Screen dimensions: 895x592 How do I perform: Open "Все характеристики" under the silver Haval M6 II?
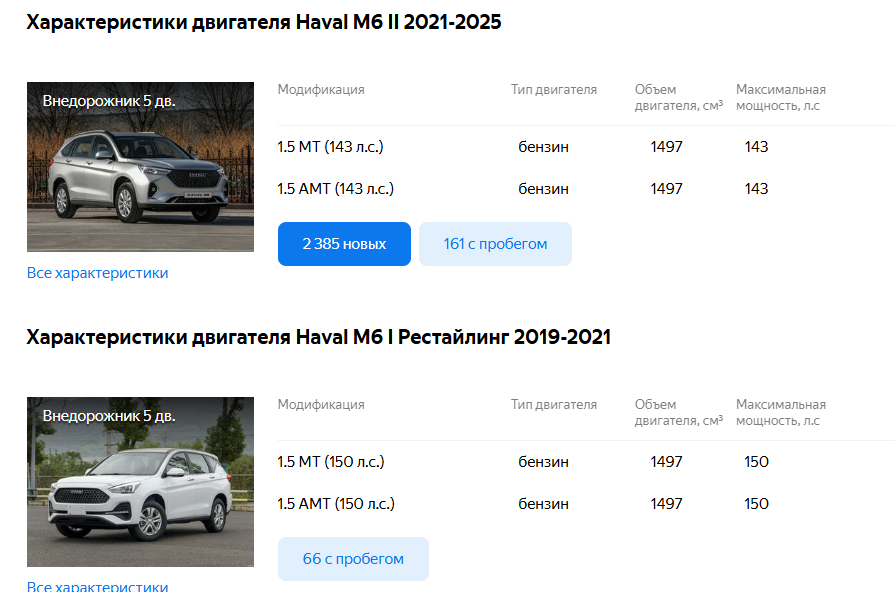point(98,273)
